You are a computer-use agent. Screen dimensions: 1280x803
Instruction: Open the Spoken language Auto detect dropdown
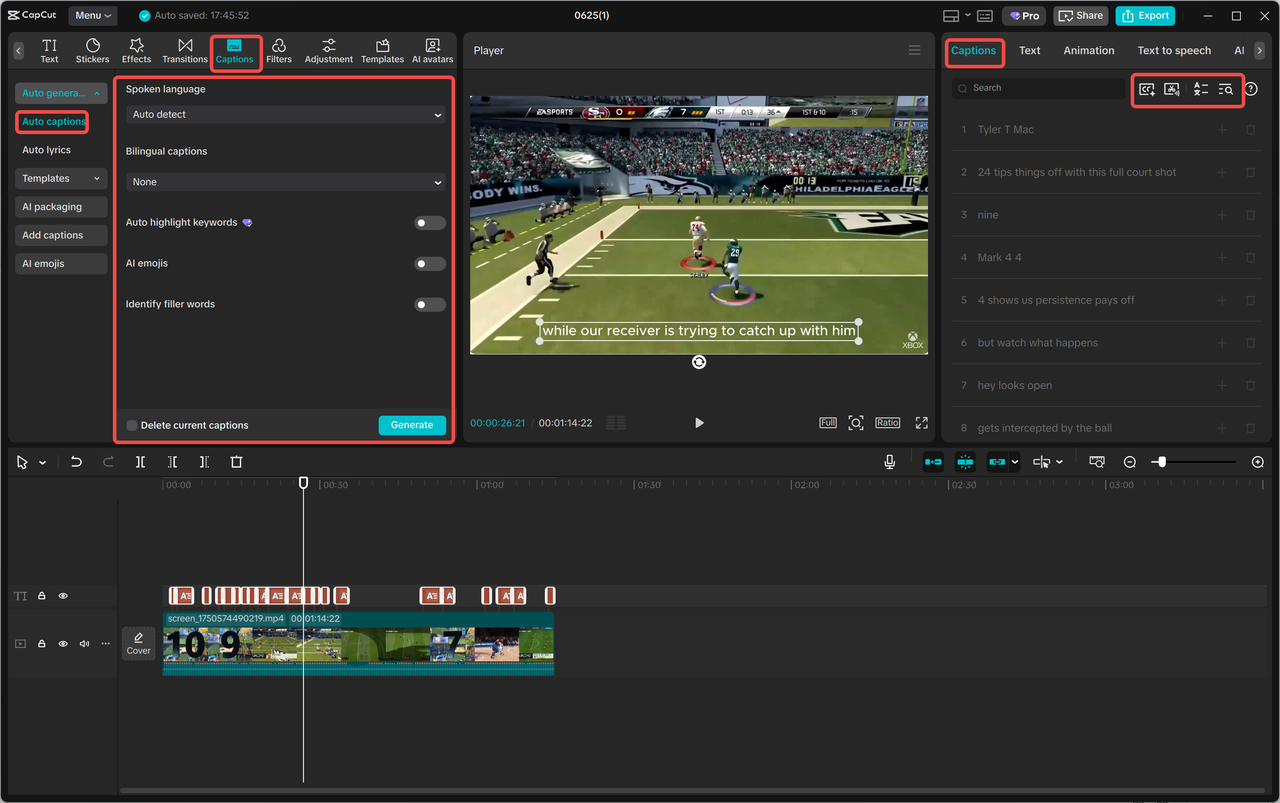coord(286,115)
